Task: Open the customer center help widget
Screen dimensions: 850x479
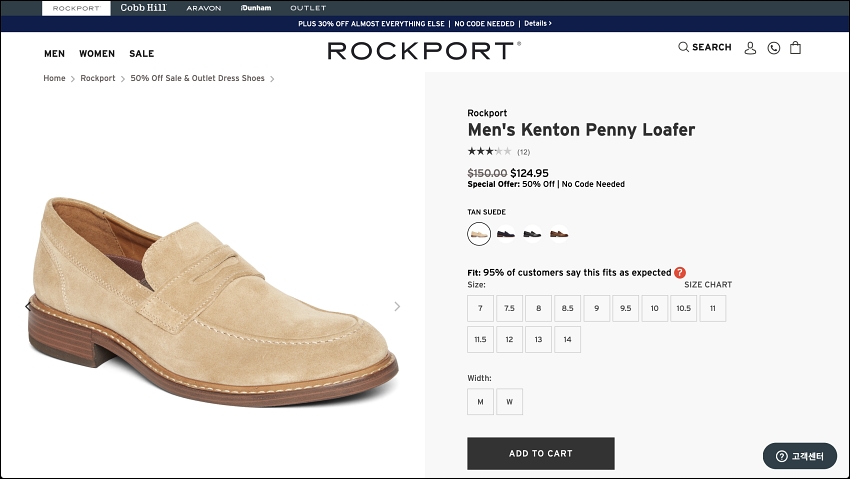Action: (800, 456)
